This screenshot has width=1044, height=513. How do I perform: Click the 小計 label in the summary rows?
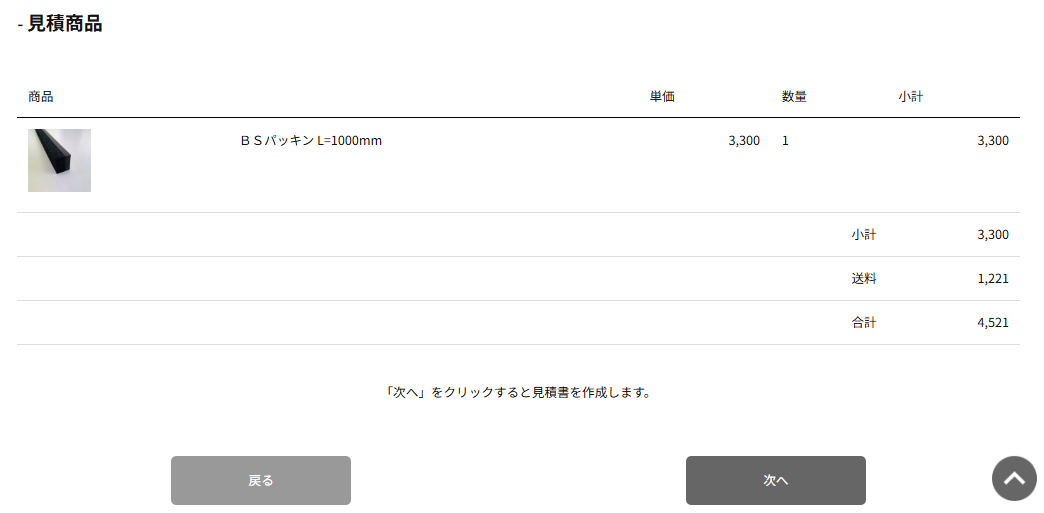click(x=864, y=235)
